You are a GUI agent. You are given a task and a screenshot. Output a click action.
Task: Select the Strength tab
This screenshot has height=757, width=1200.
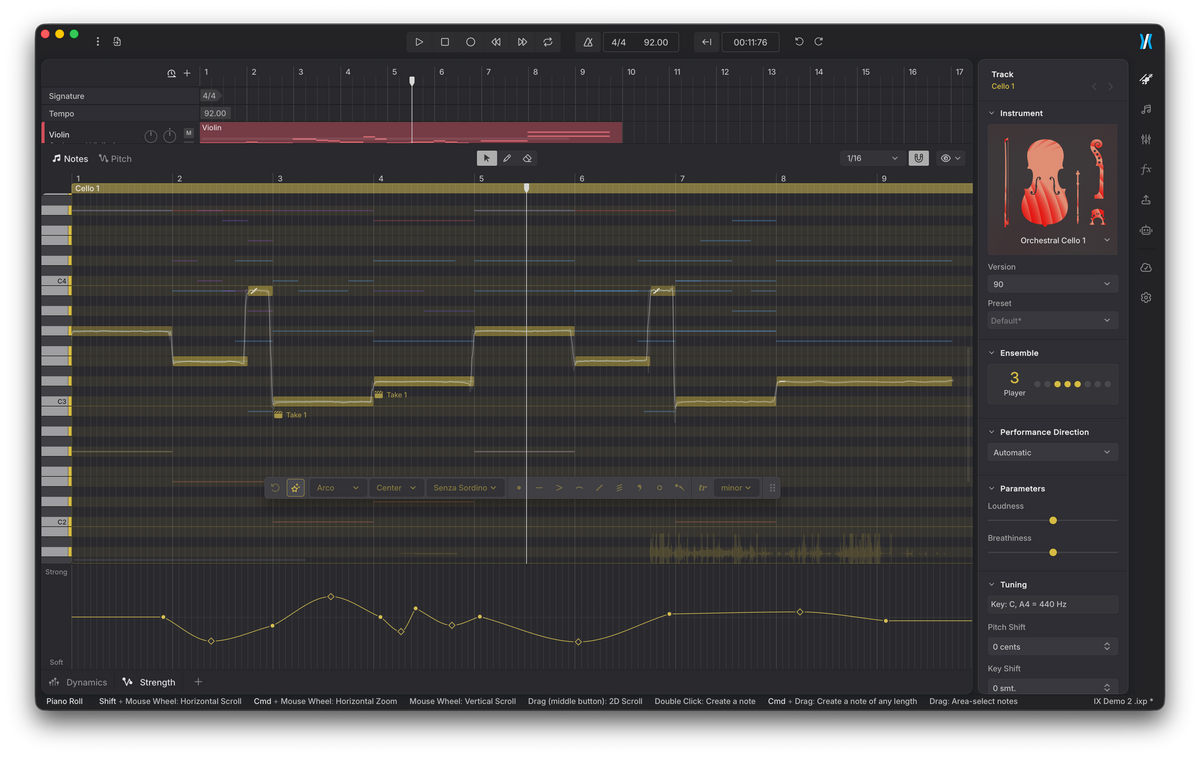(149, 682)
